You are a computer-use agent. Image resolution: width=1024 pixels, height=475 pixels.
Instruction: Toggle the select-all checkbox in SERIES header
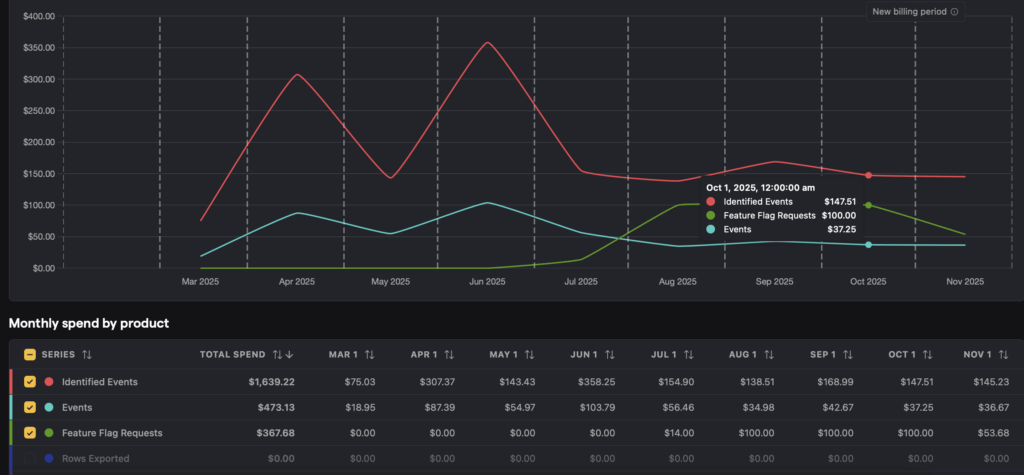coord(30,355)
